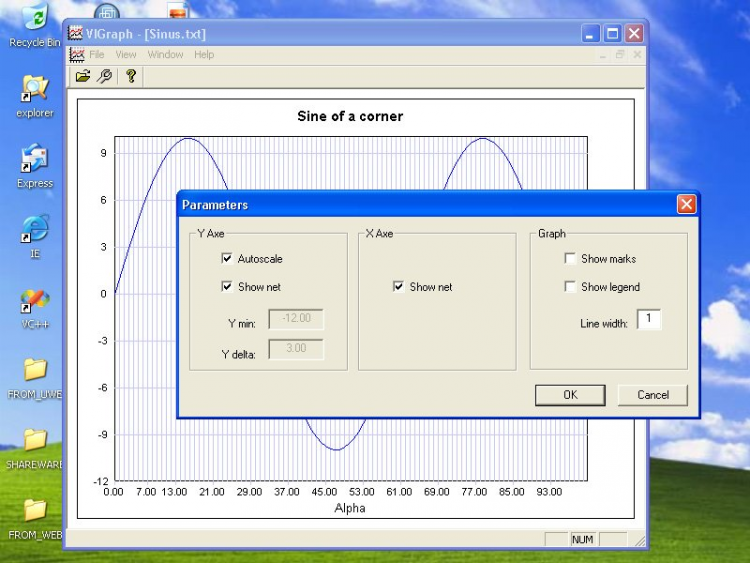Click the Alpha x-axis label
The width and height of the screenshot is (750, 563).
click(350, 508)
